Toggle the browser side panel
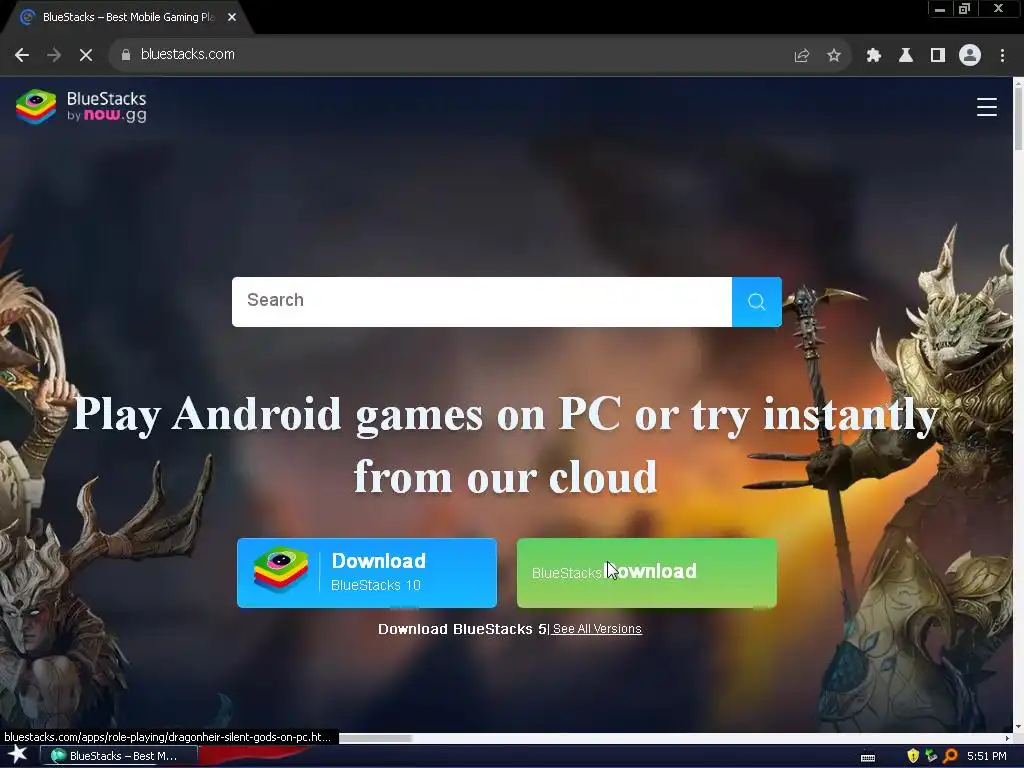The image size is (1024, 768). 937,56
